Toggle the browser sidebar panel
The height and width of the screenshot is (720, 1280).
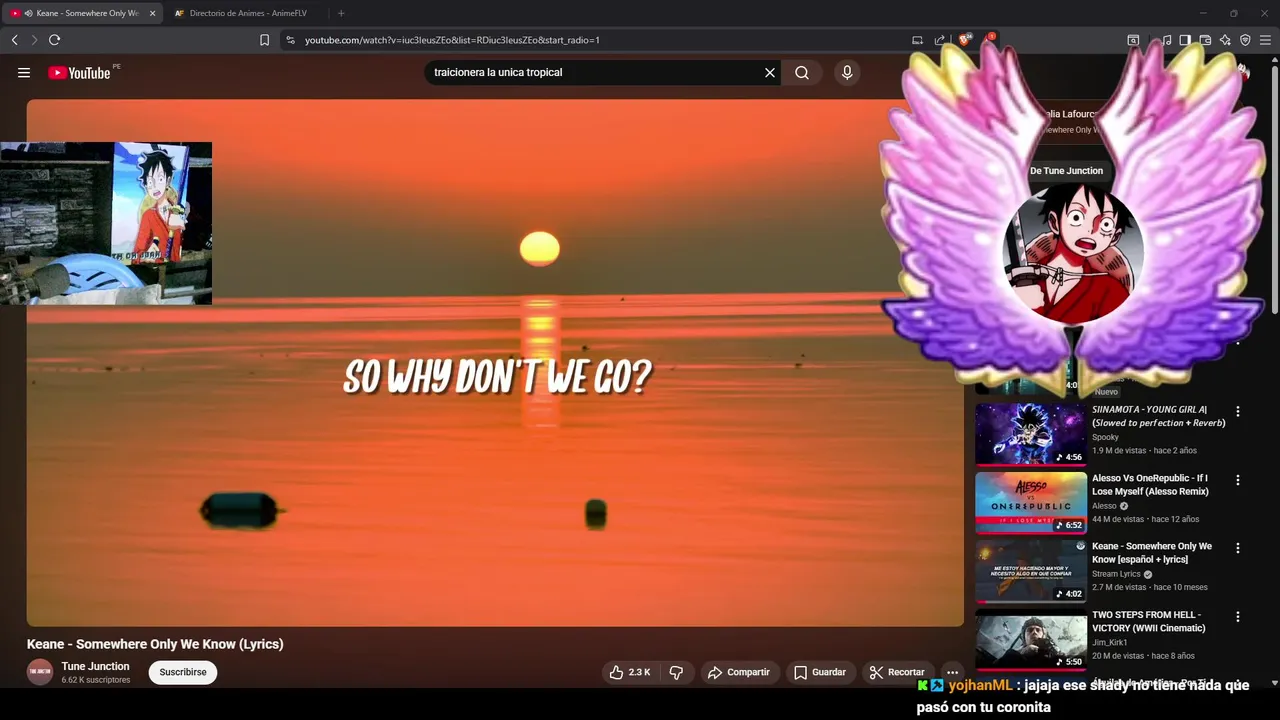tap(1185, 40)
